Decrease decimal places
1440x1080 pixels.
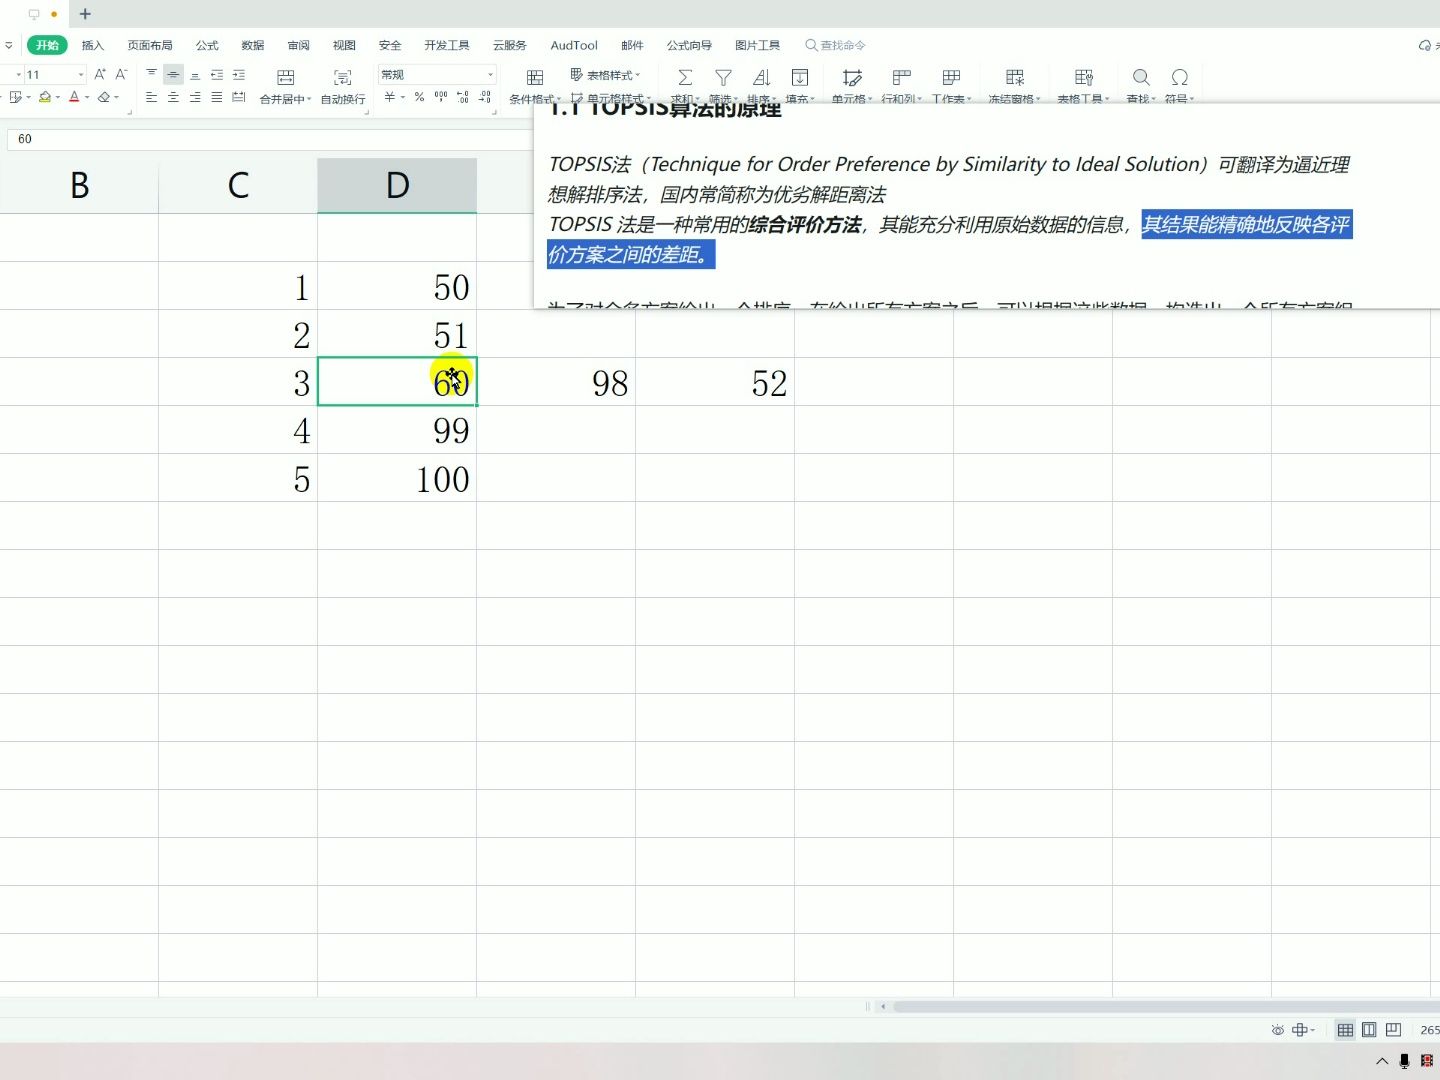485,97
